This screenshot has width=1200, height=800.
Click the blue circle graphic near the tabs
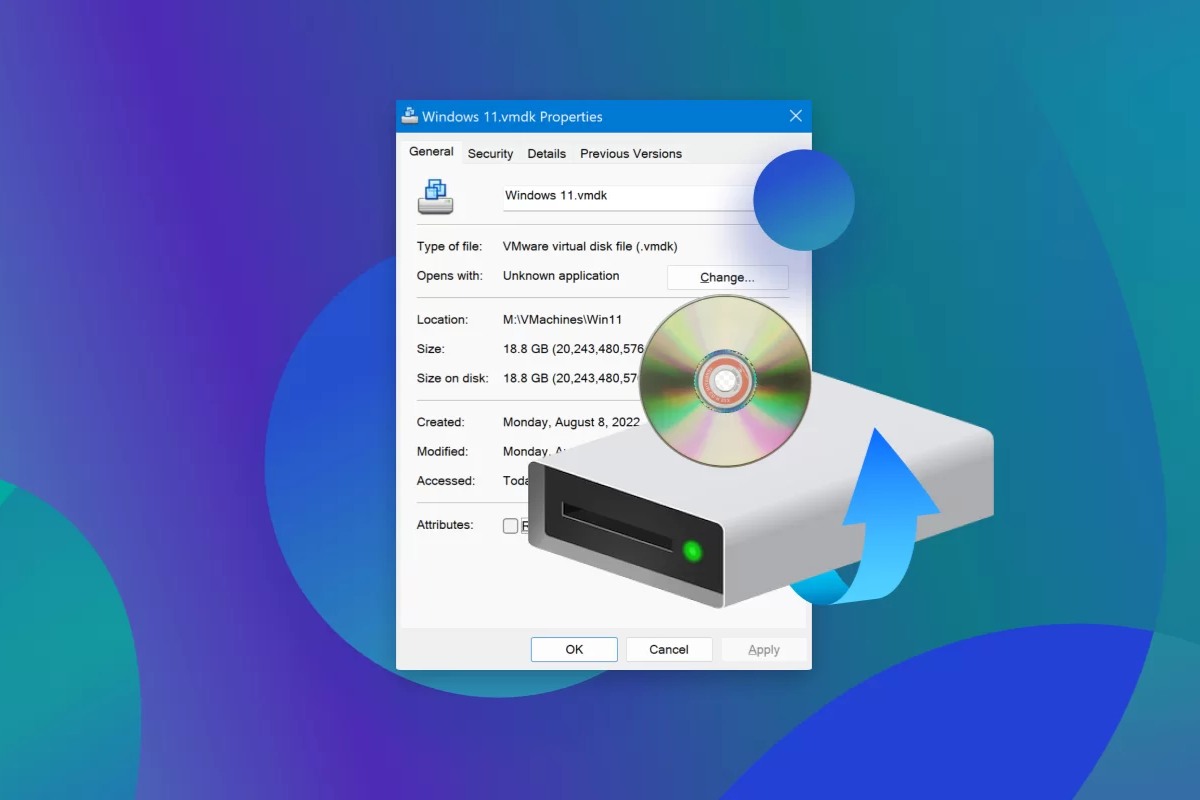click(x=803, y=200)
